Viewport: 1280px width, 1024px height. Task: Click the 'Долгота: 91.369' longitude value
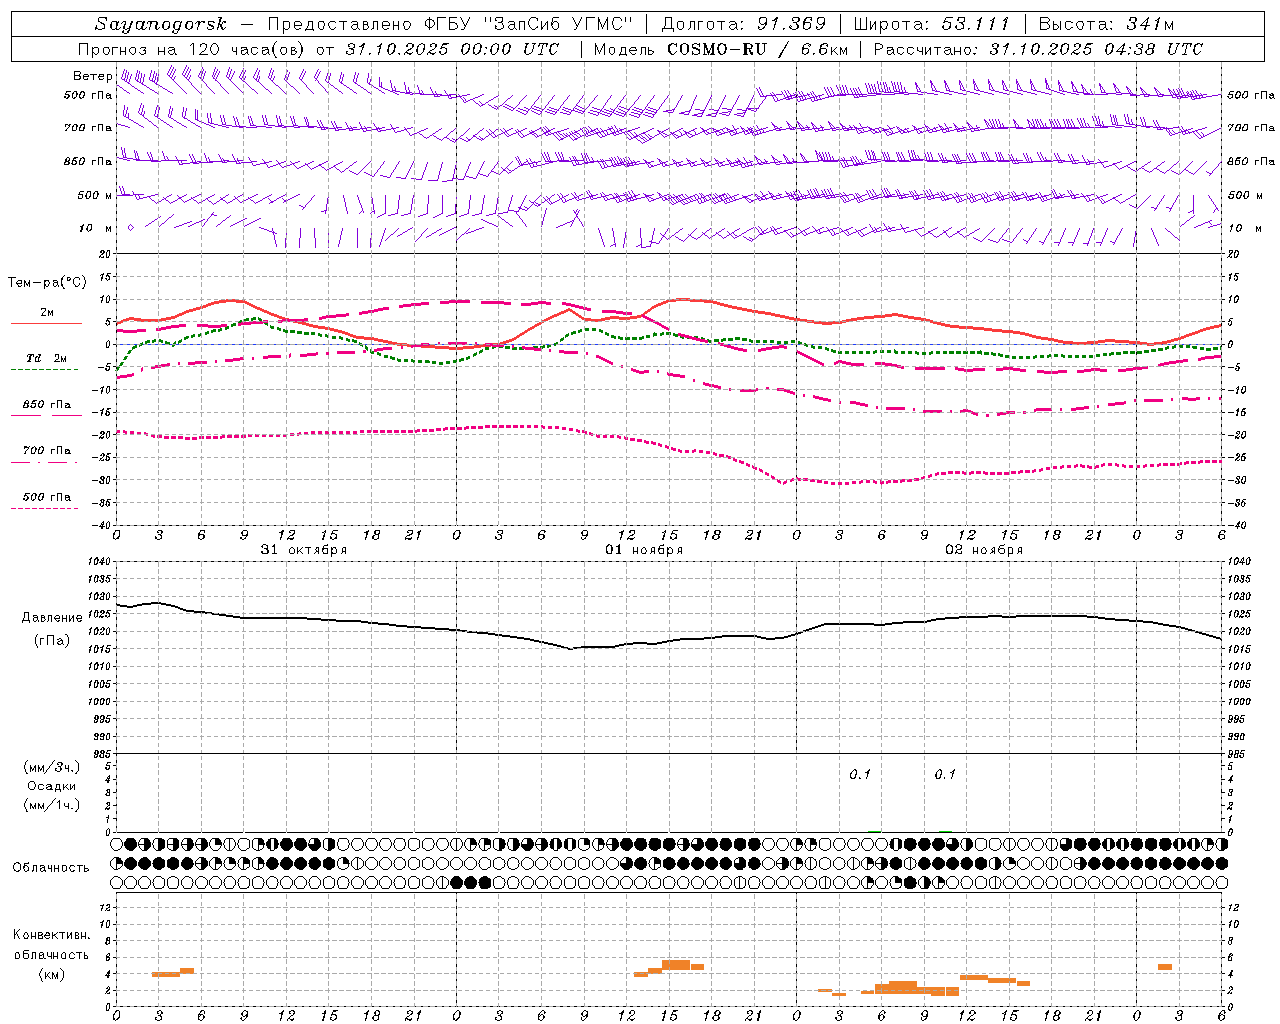(x=744, y=24)
